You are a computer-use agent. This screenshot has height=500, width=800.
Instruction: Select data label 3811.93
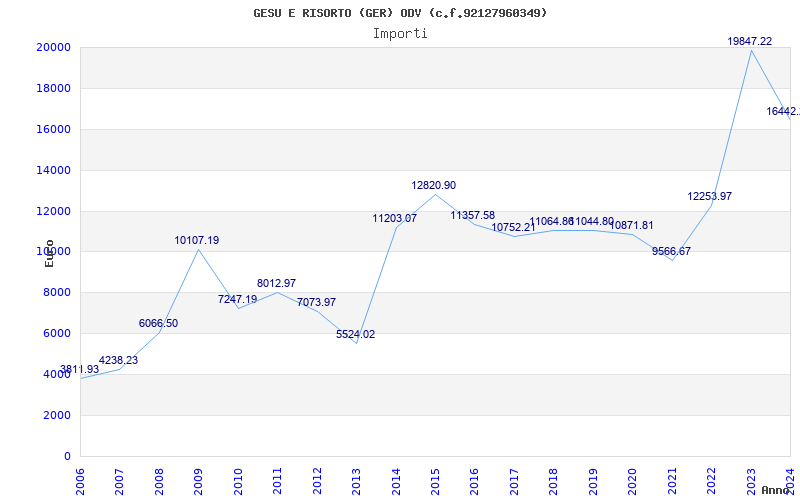pos(79,369)
